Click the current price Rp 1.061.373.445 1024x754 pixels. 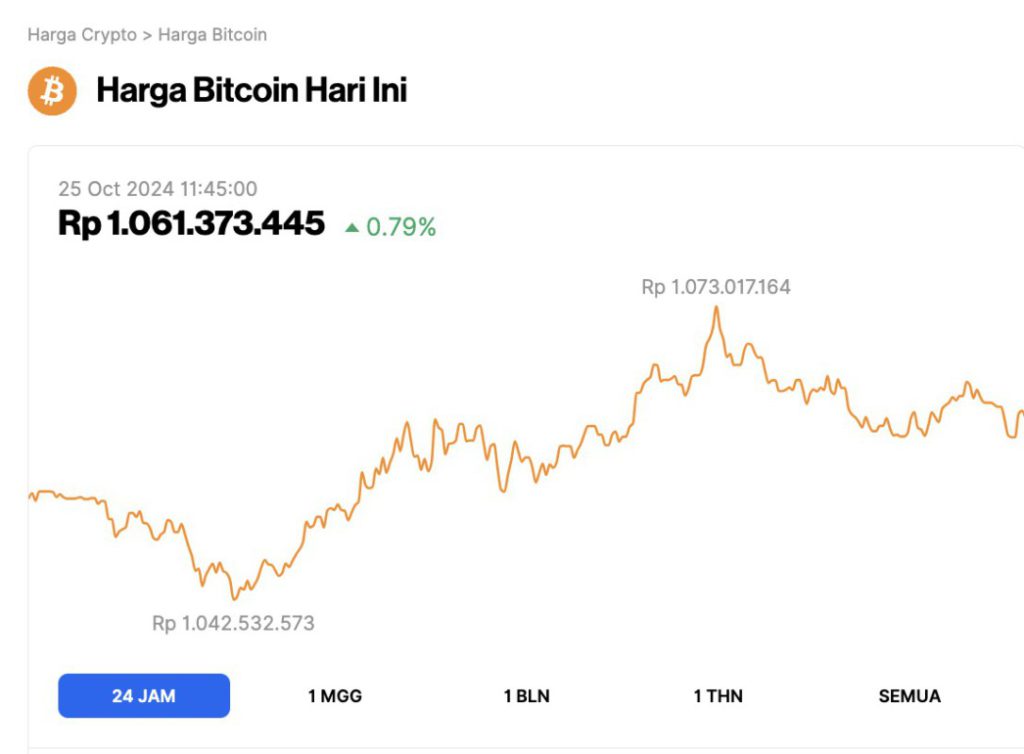click(x=191, y=223)
